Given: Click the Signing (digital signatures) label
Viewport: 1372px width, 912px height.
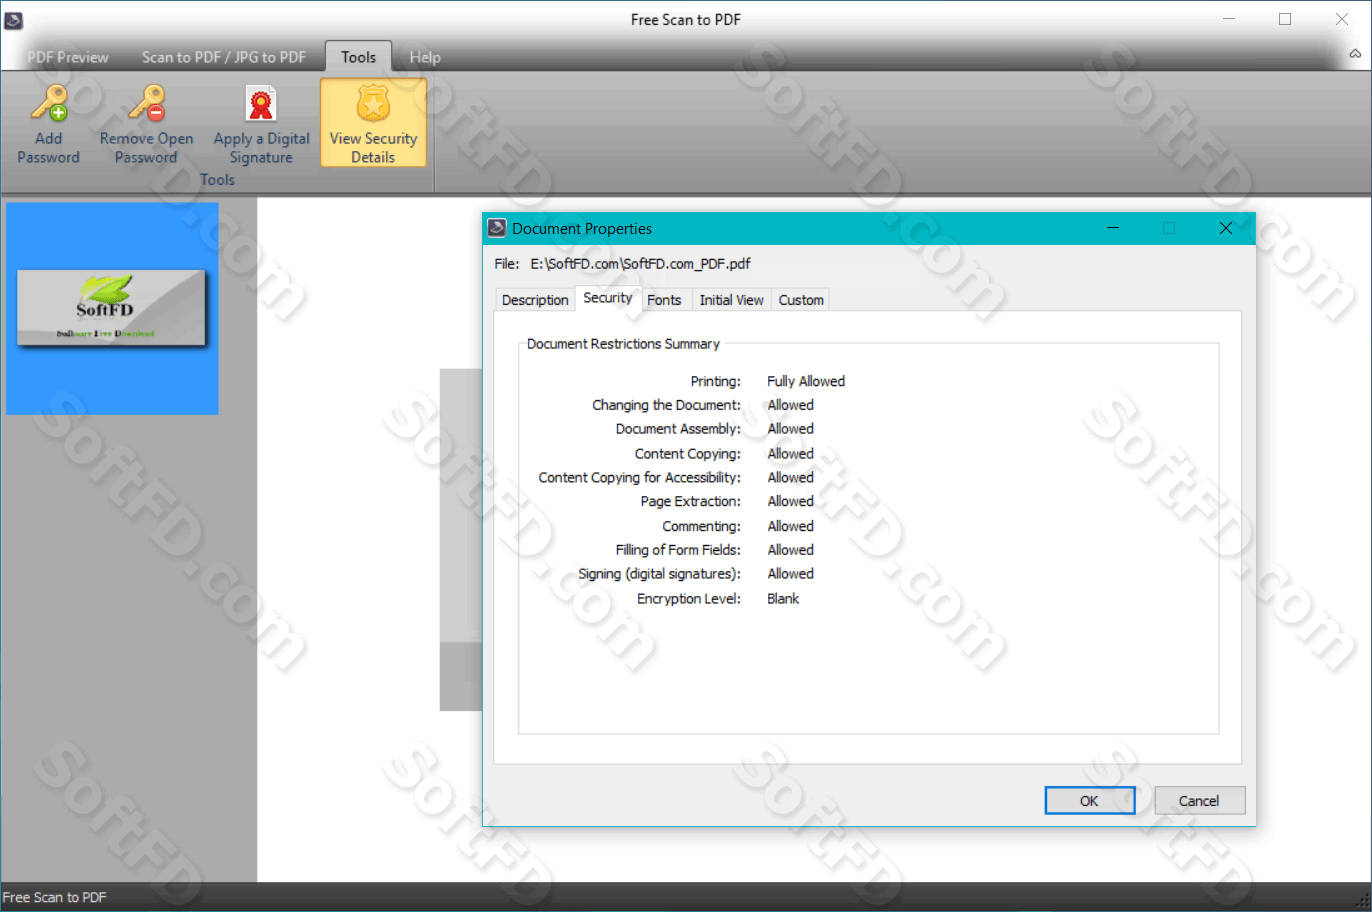Looking at the screenshot, I should tap(660, 574).
